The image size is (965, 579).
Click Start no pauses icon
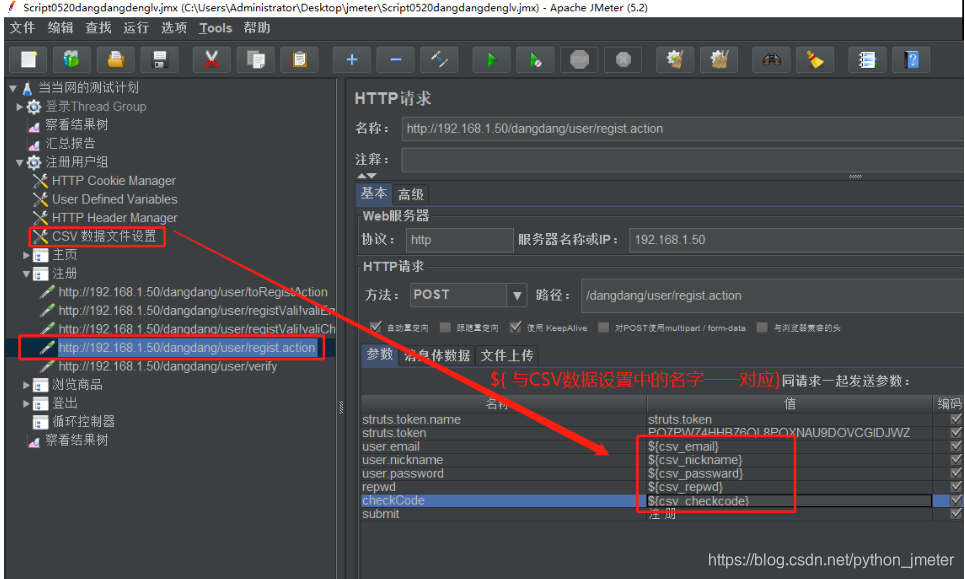tap(535, 60)
